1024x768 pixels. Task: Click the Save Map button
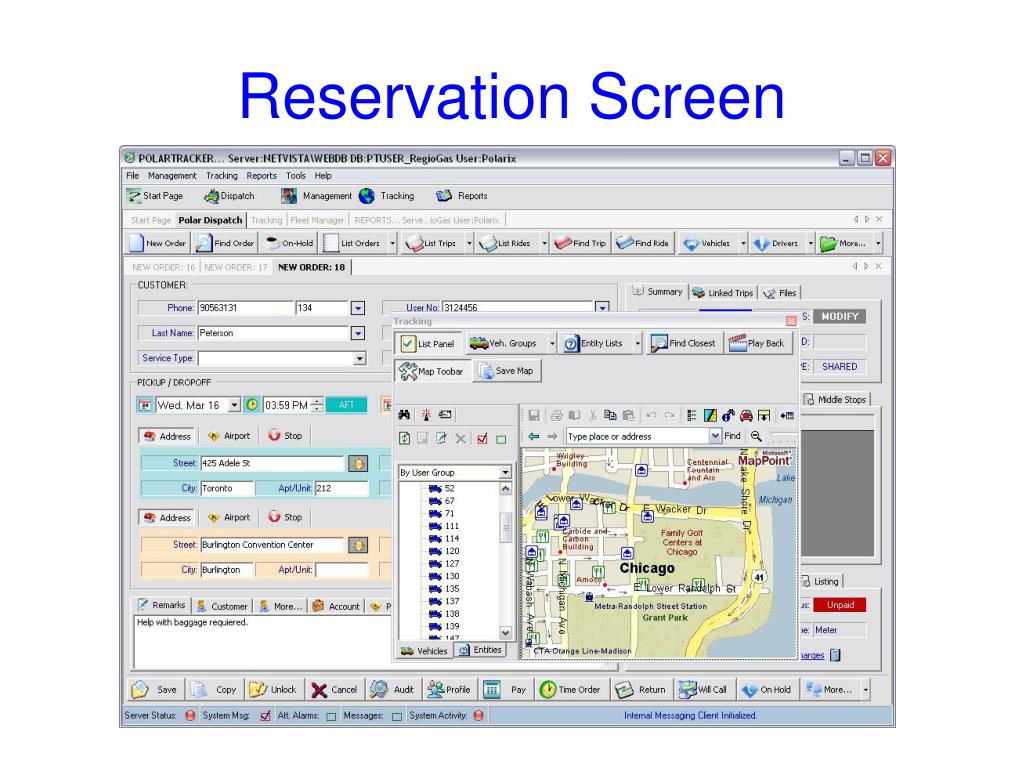tap(506, 371)
